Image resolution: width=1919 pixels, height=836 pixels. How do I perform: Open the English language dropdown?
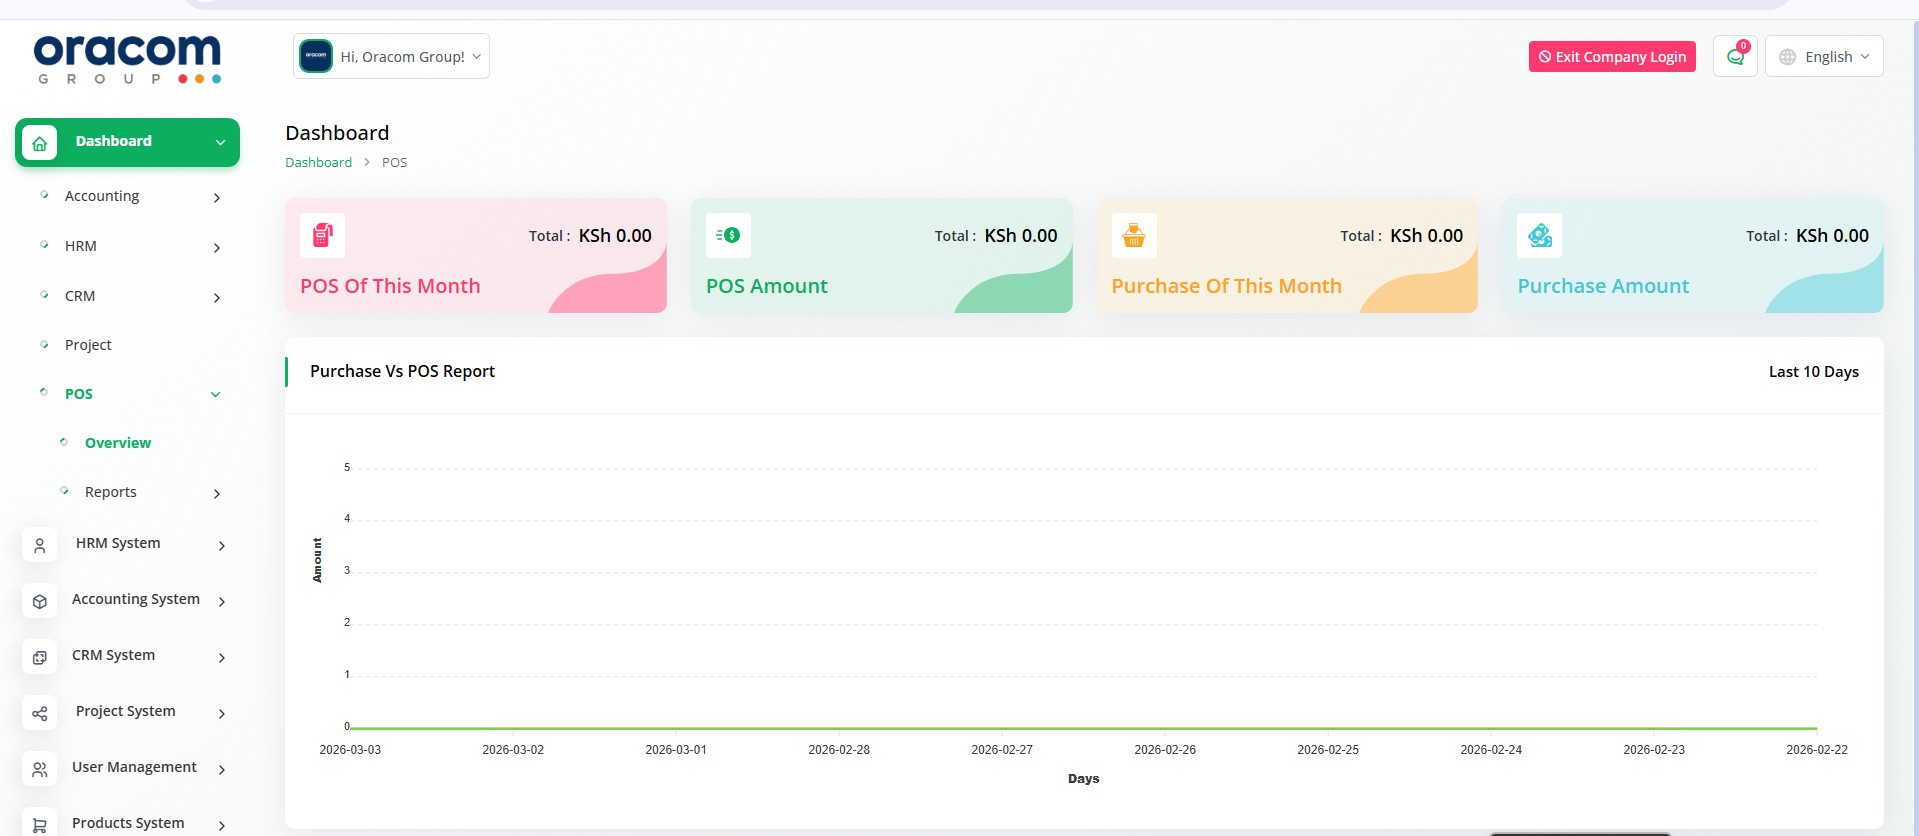coord(1824,57)
